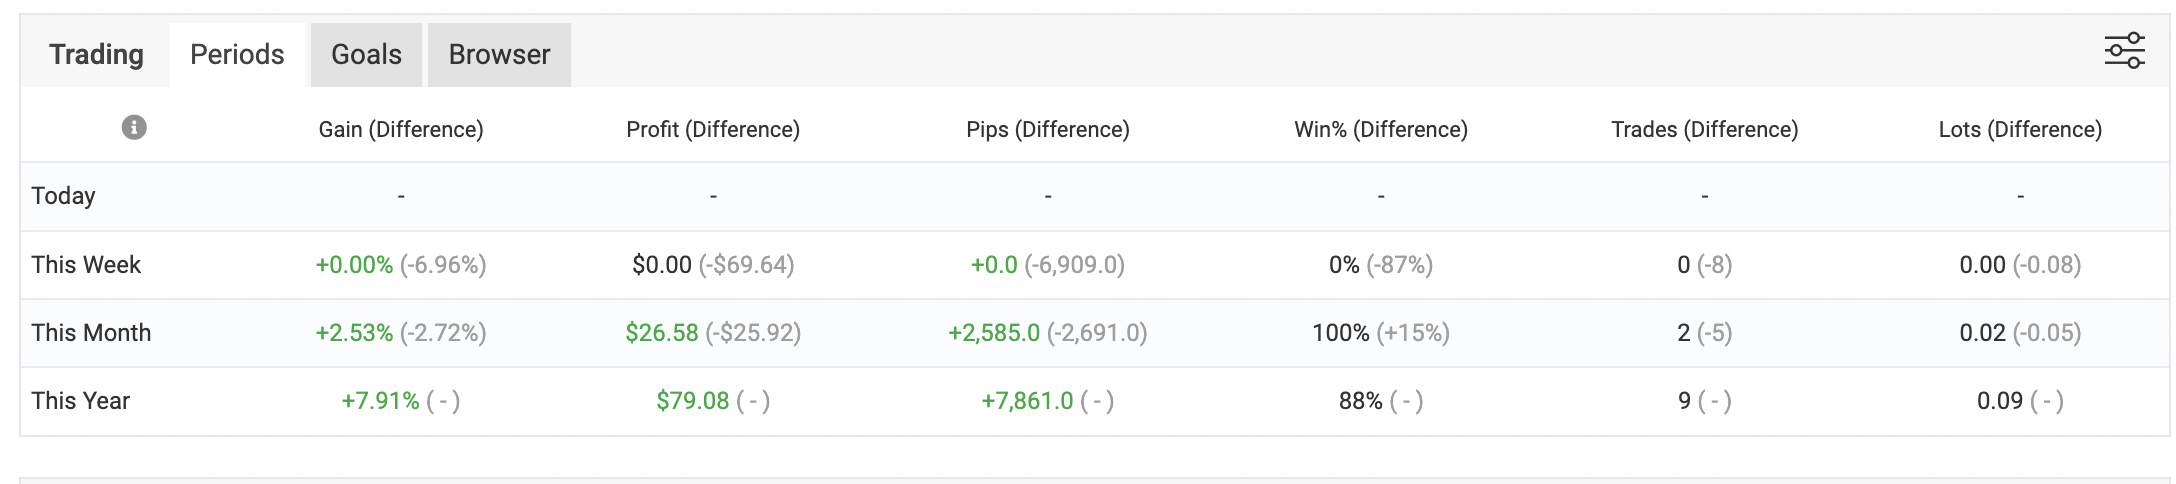Click the Win% (Difference) column header

click(1381, 129)
